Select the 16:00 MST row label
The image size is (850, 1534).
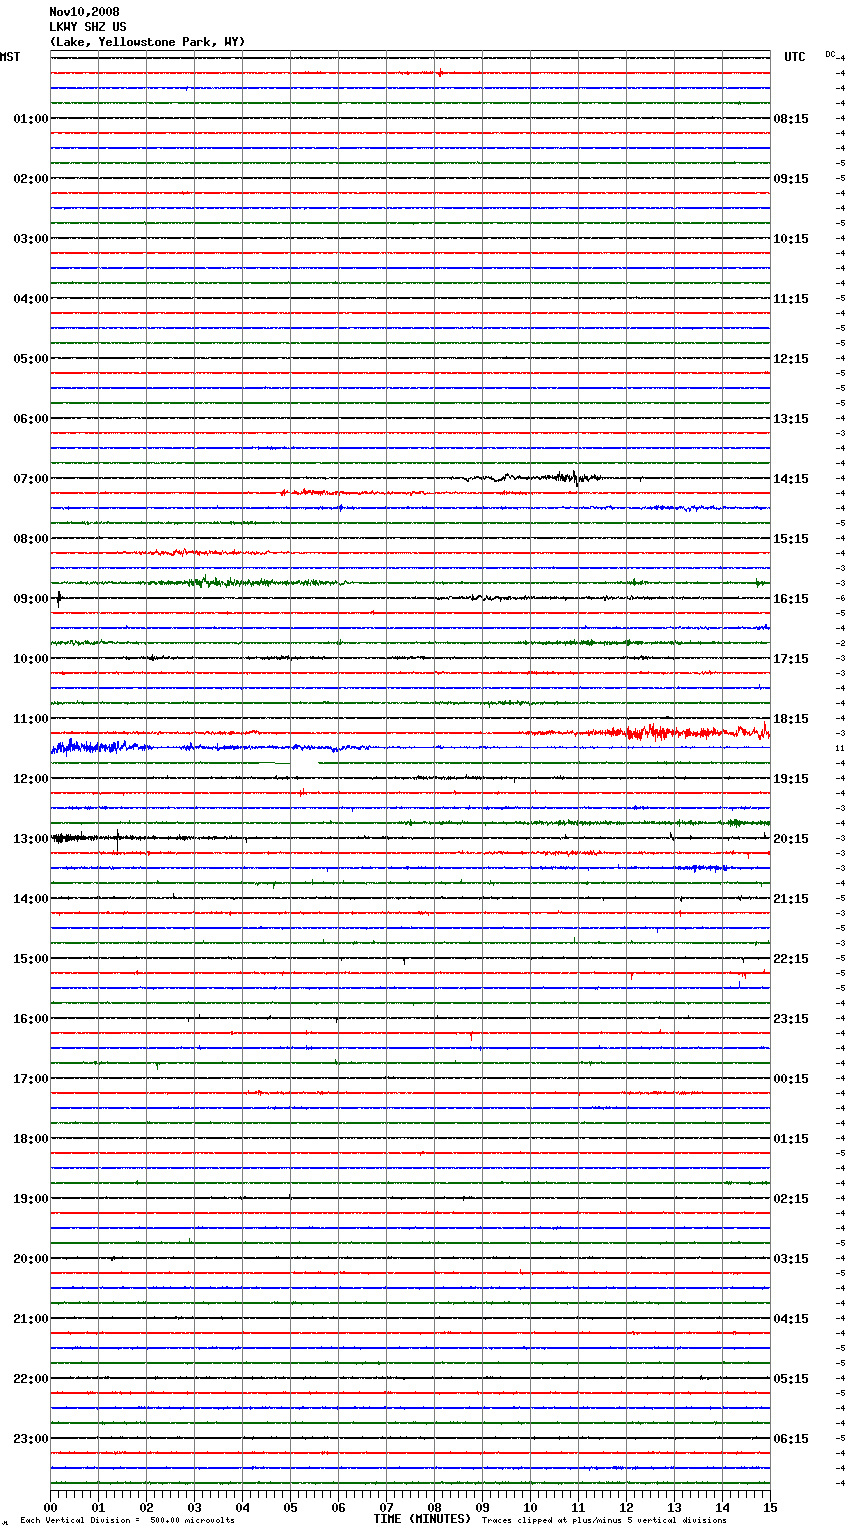(30, 1019)
